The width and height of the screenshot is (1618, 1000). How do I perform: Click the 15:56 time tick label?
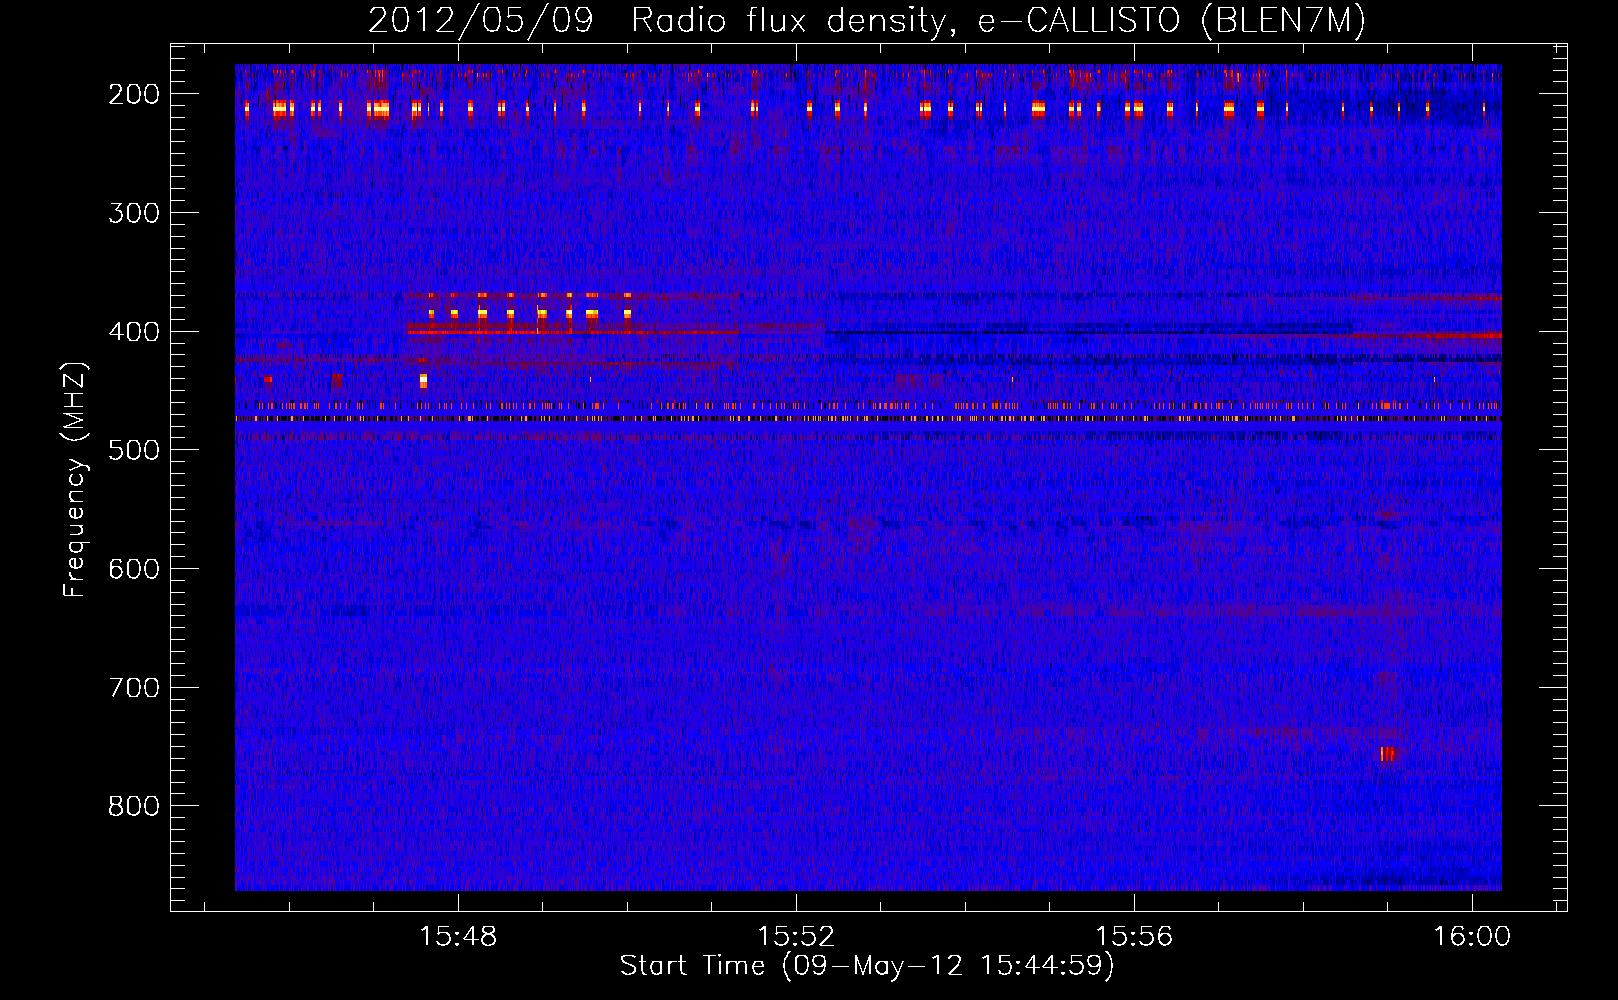[x=1134, y=937]
